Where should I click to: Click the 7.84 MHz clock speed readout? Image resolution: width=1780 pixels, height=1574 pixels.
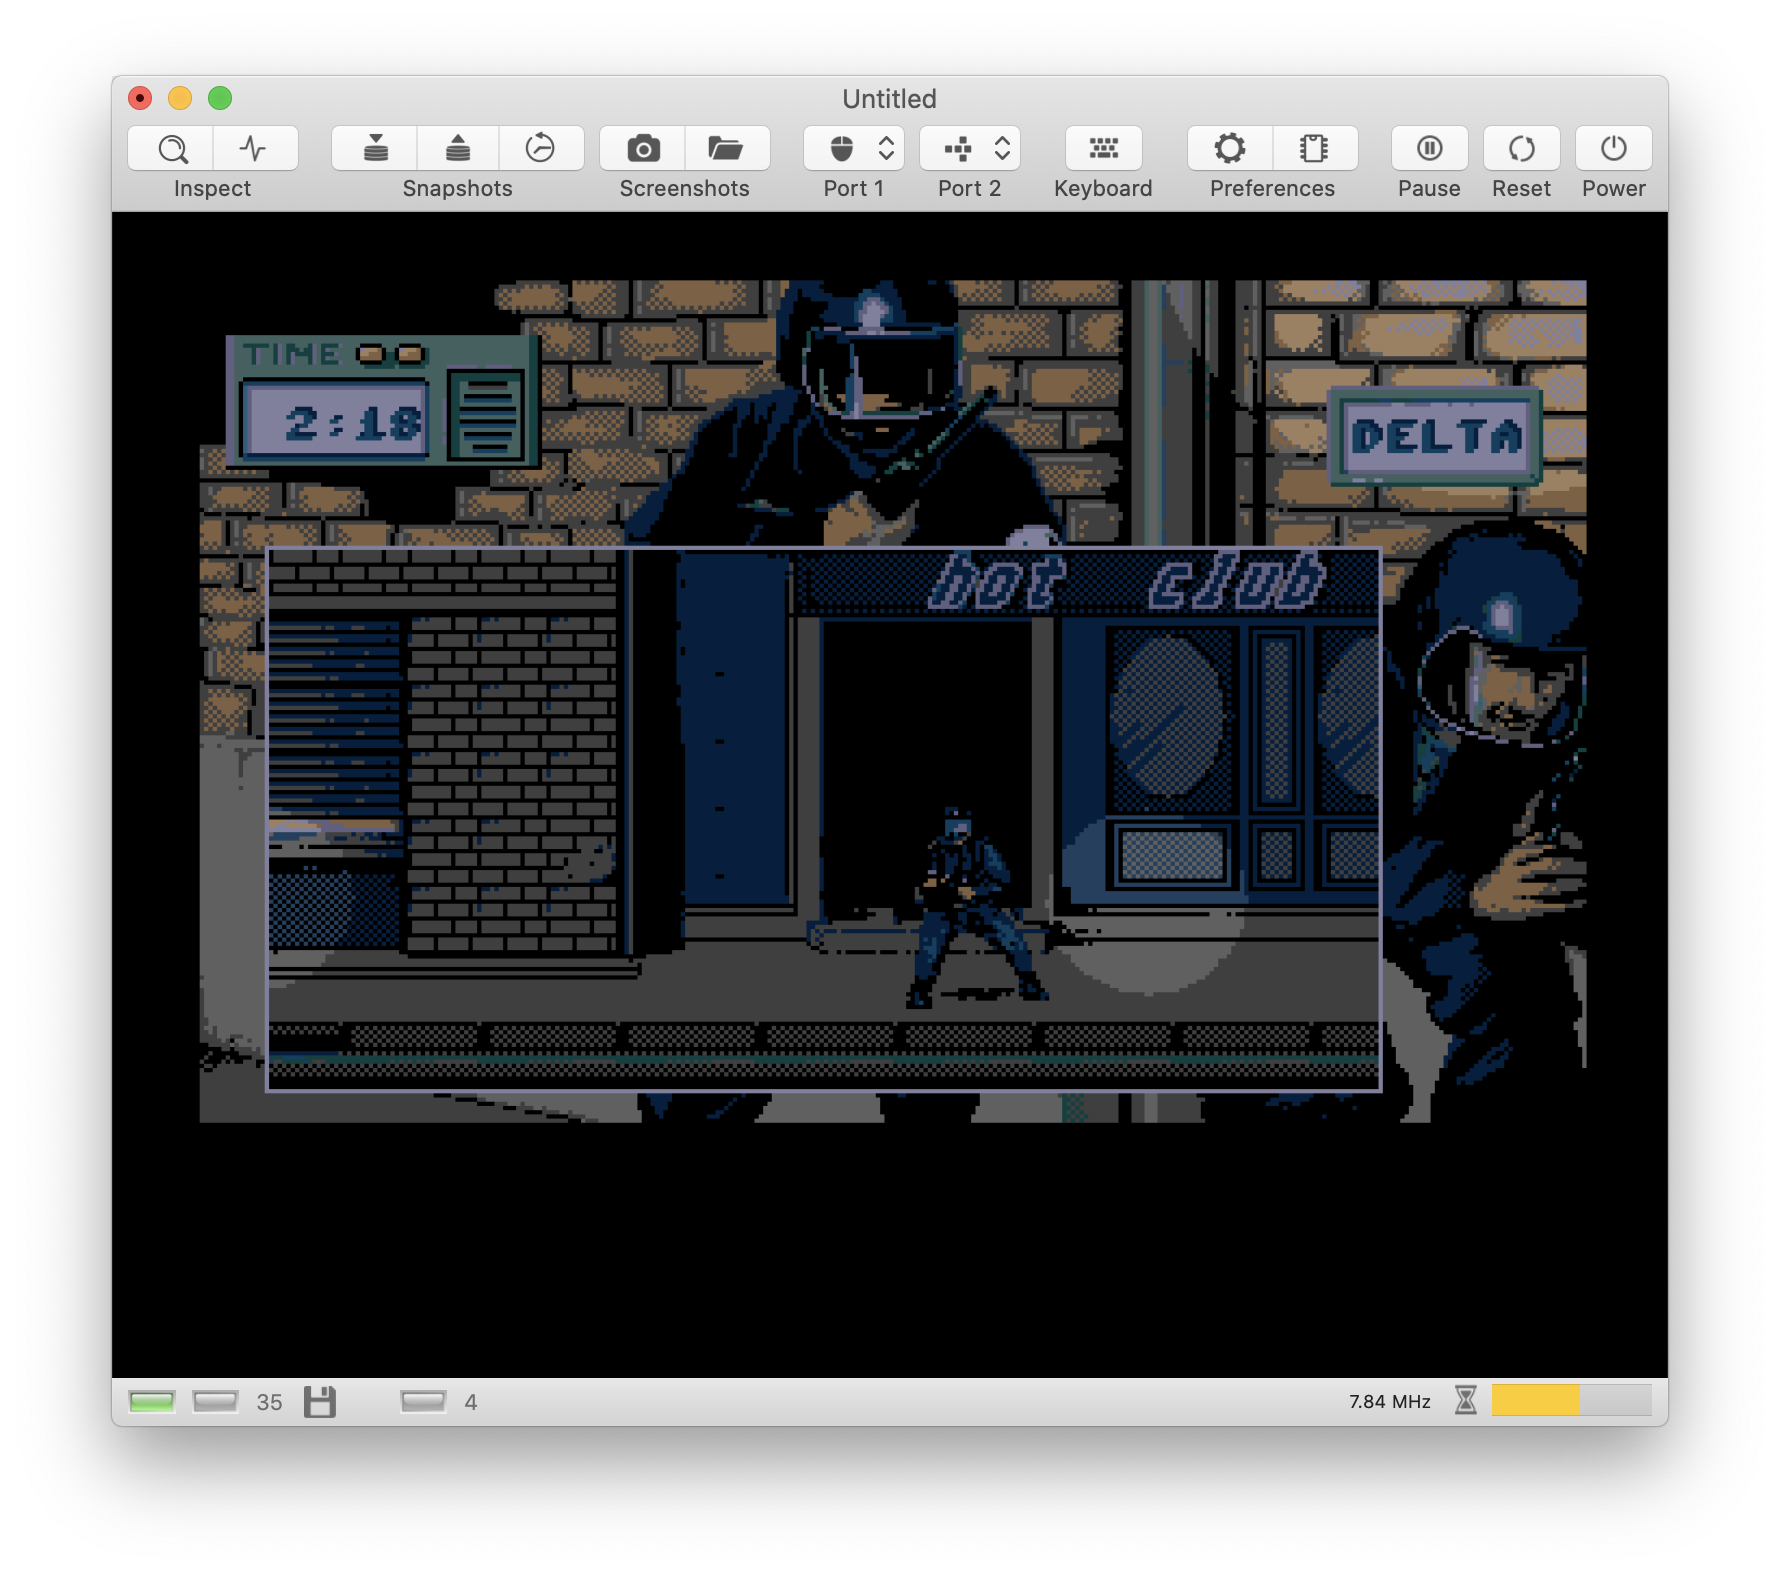point(1390,1402)
